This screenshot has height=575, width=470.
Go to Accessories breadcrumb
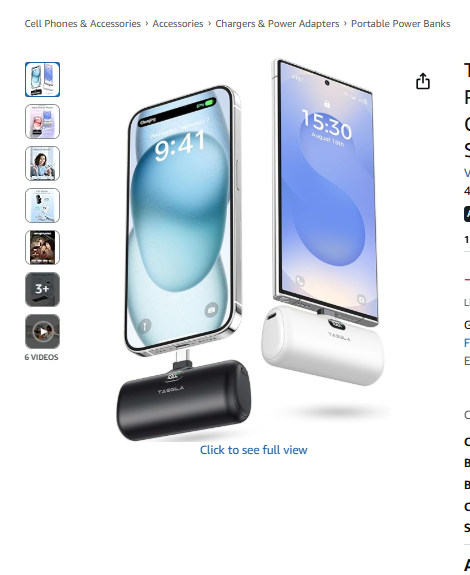point(178,23)
